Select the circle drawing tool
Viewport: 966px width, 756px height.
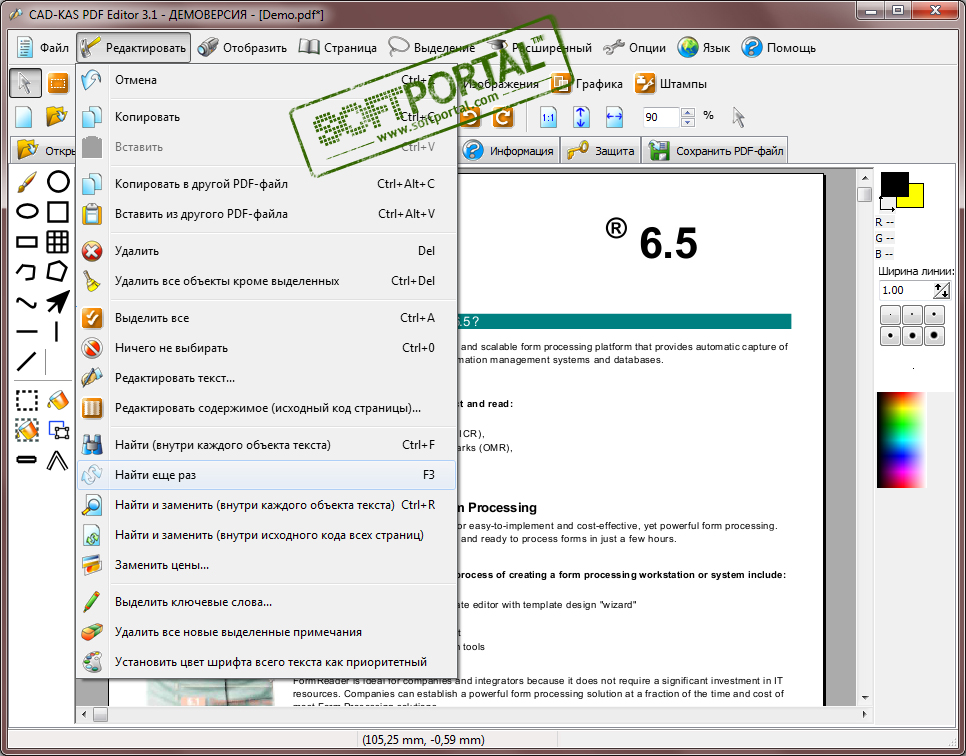pos(58,182)
